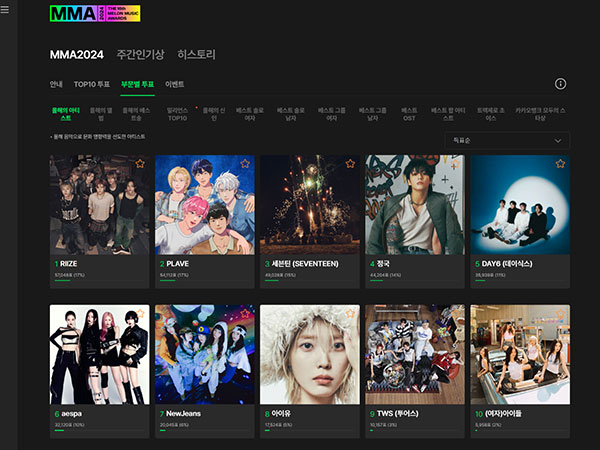Click the name 세븐틴 (SEVENTEEN)
Viewport: 600px width, 450px height.
click(305, 264)
